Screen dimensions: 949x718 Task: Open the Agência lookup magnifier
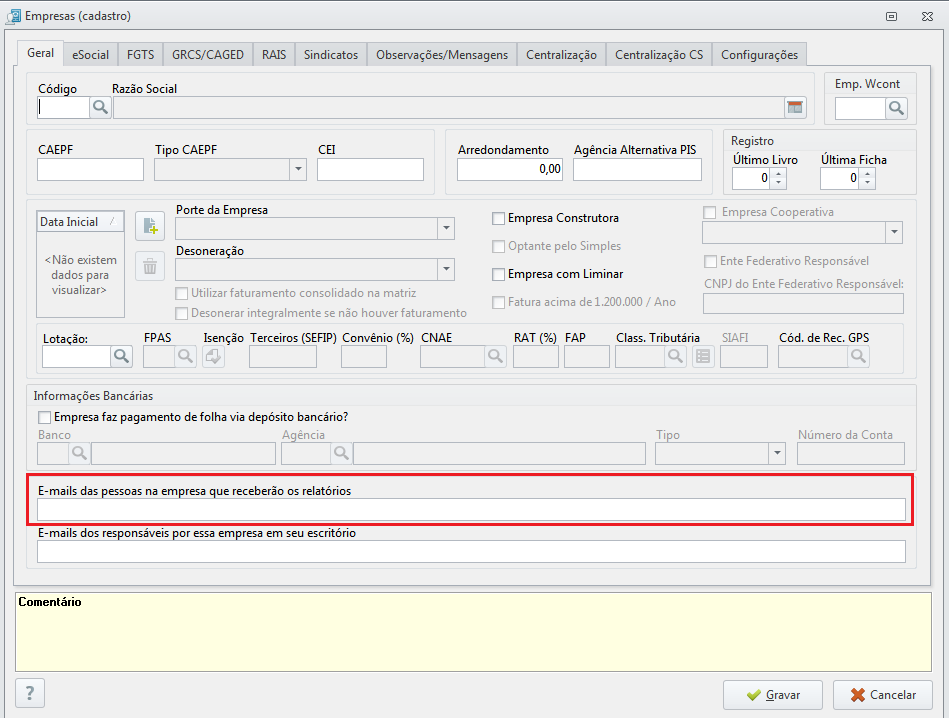(341, 453)
